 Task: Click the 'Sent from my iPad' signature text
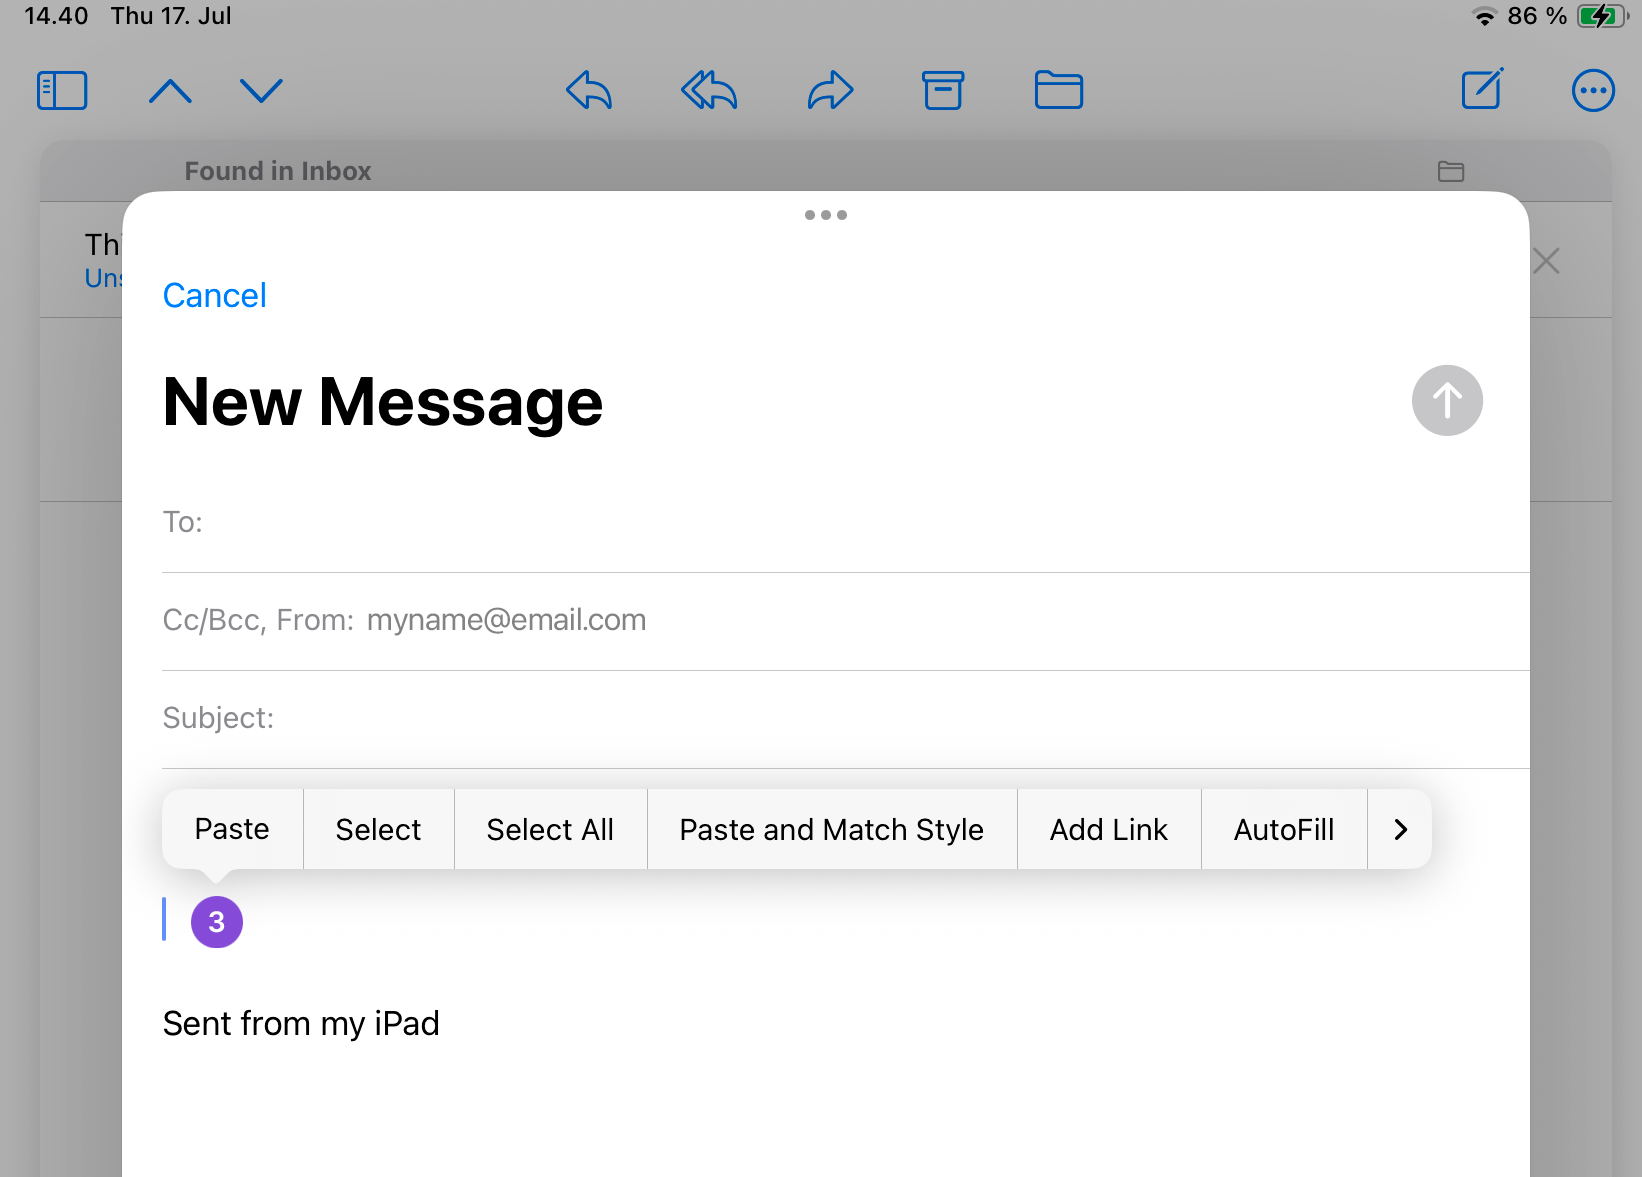pos(301,1024)
